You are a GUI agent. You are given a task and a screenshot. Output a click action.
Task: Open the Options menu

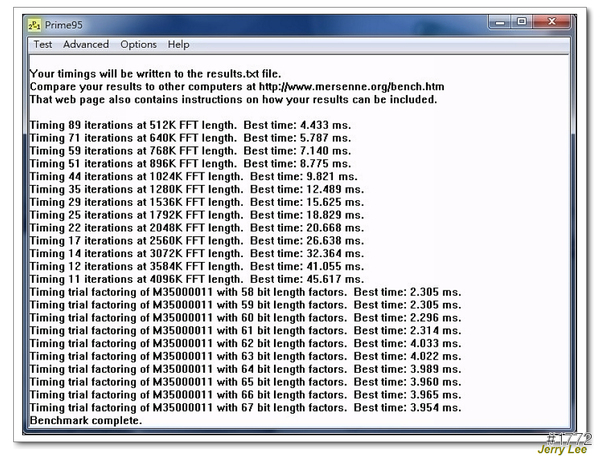[x=138, y=45]
